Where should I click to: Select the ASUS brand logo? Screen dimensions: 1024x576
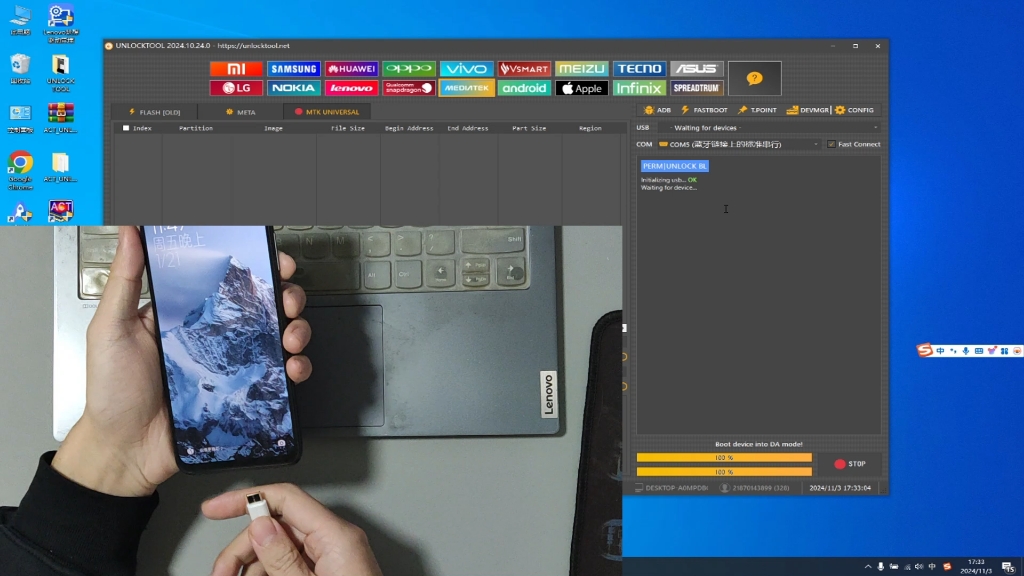click(696, 69)
